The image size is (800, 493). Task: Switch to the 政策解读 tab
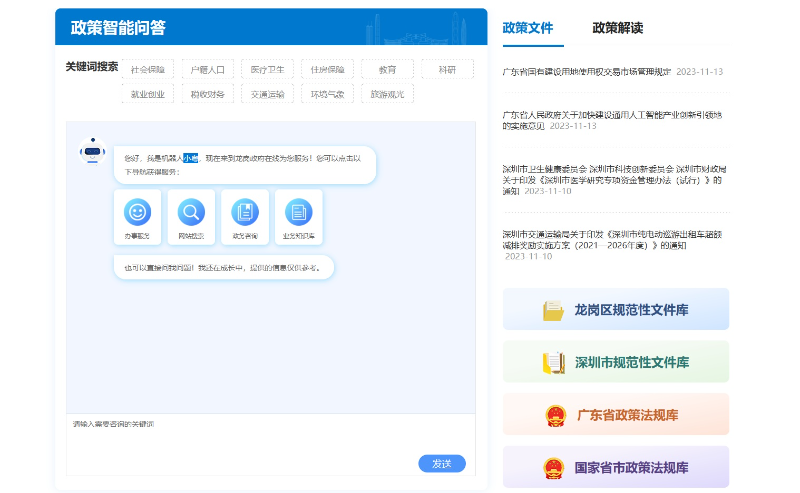tap(617, 28)
